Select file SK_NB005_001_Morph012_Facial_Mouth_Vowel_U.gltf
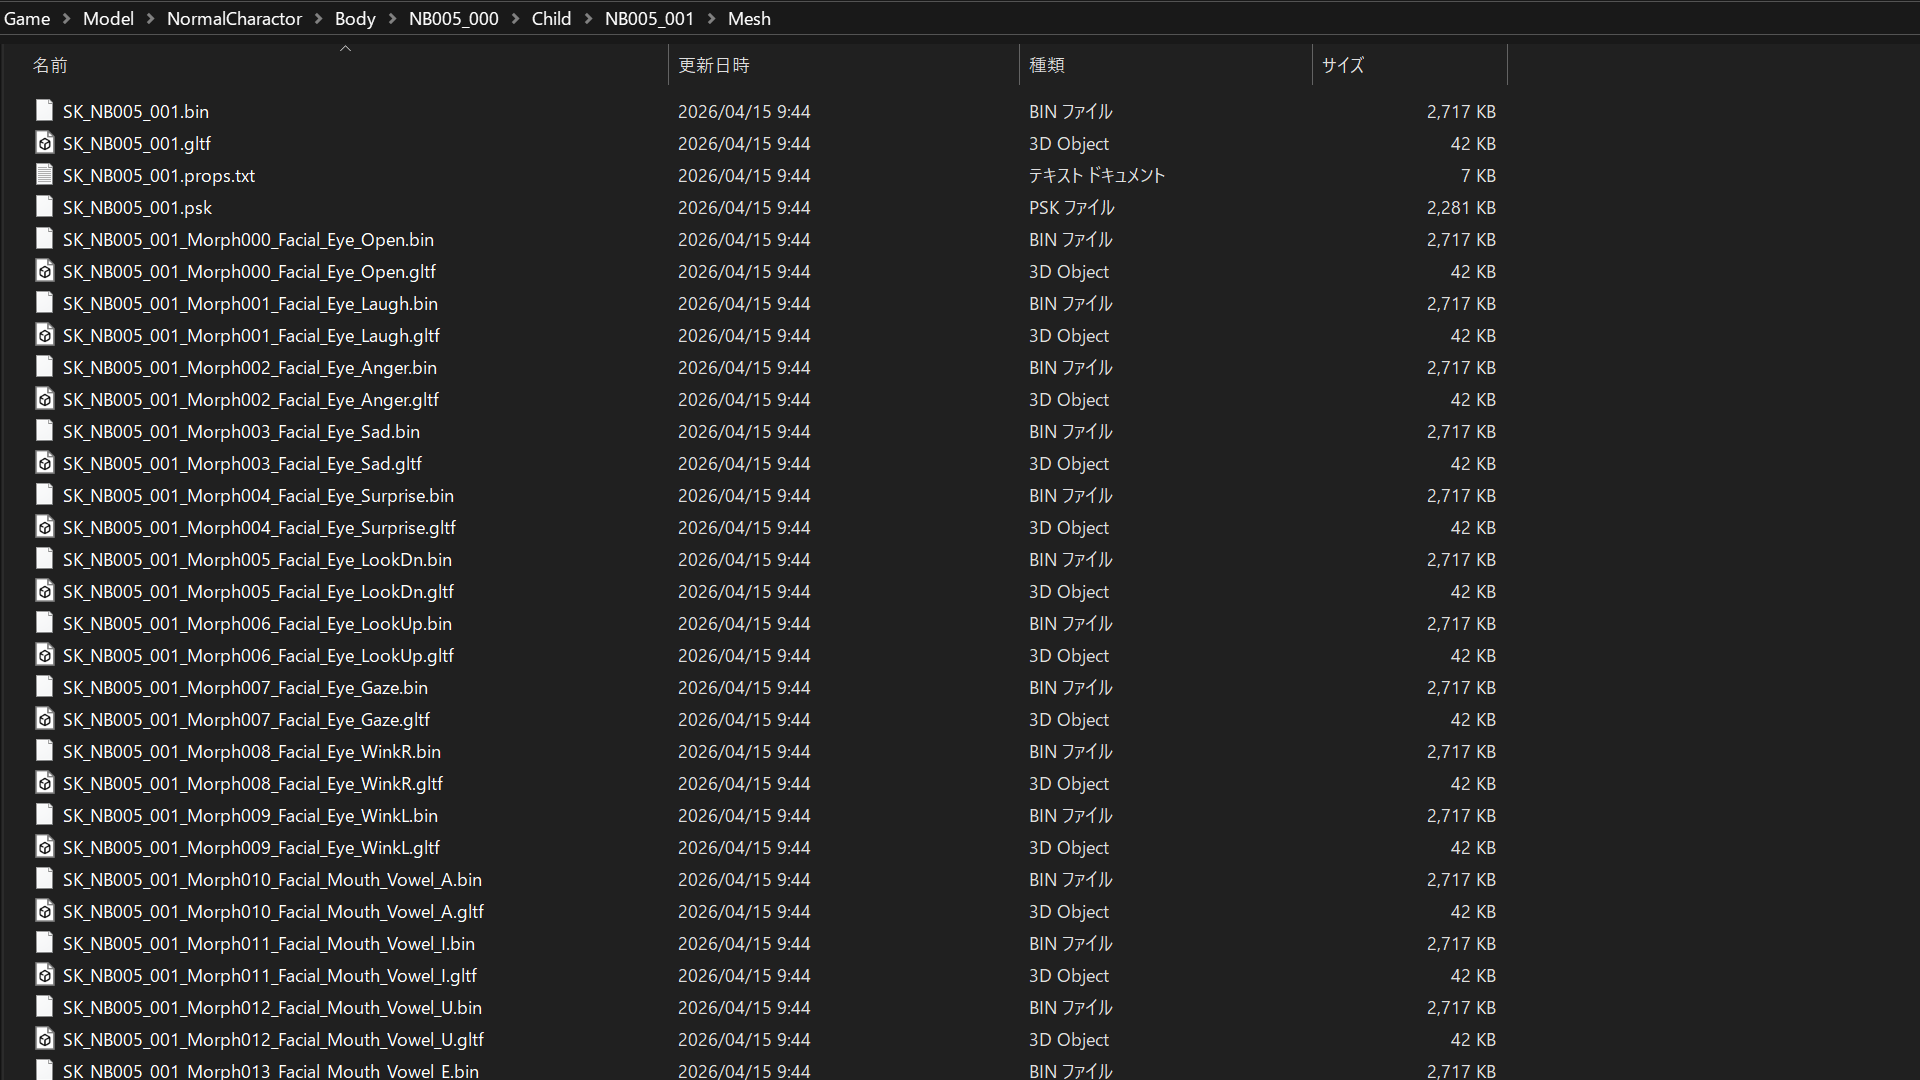 coord(273,1040)
